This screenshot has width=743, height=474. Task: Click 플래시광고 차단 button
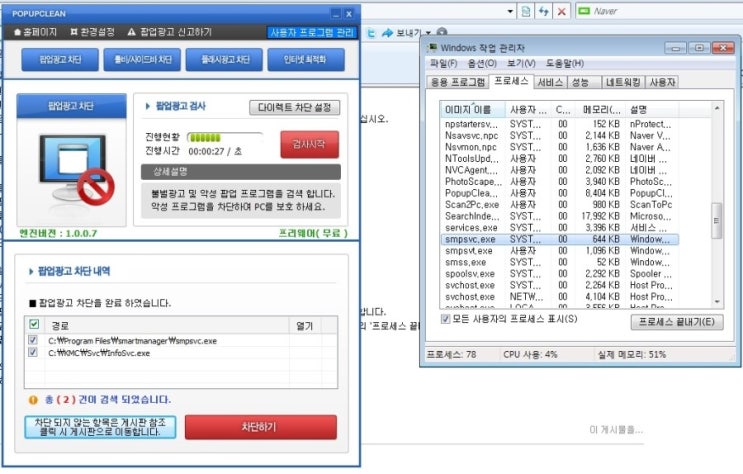[x=224, y=60]
